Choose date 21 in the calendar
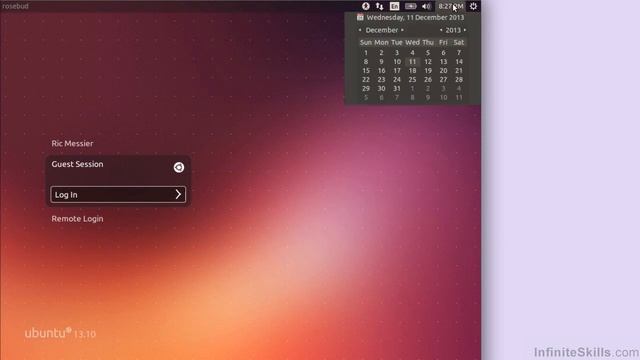The width and height of the screenshot is (640, 360). click(459, 71)
